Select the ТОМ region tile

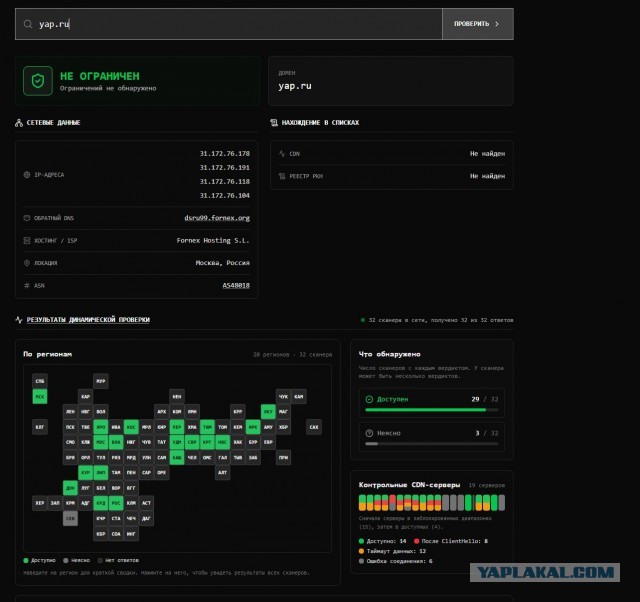pyautogui.click(x=222, y=427)
